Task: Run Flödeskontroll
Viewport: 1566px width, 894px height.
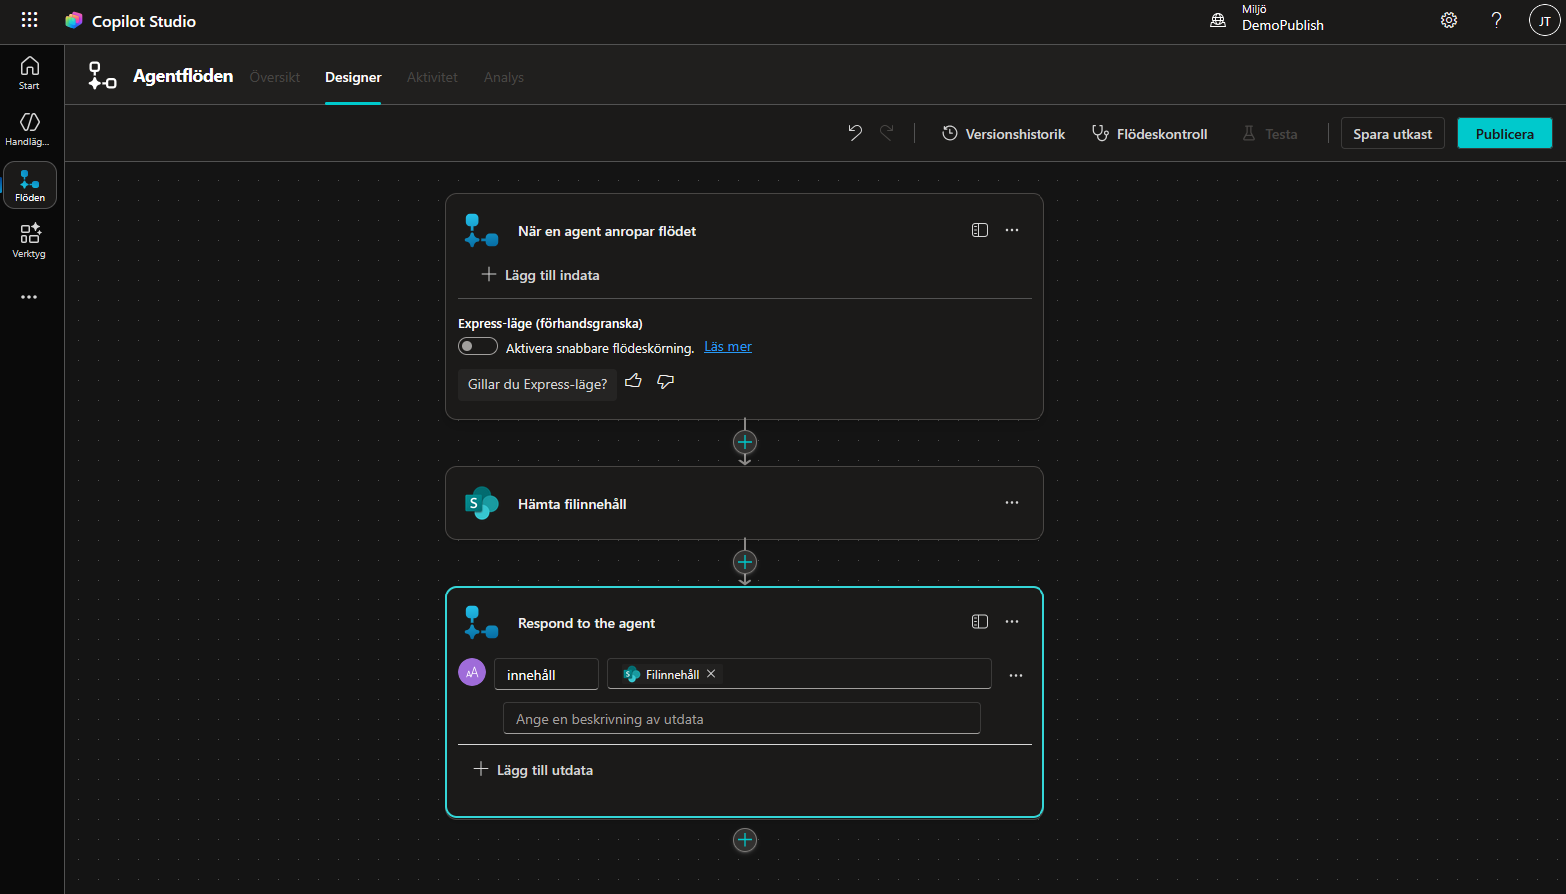Action: 1150,133
